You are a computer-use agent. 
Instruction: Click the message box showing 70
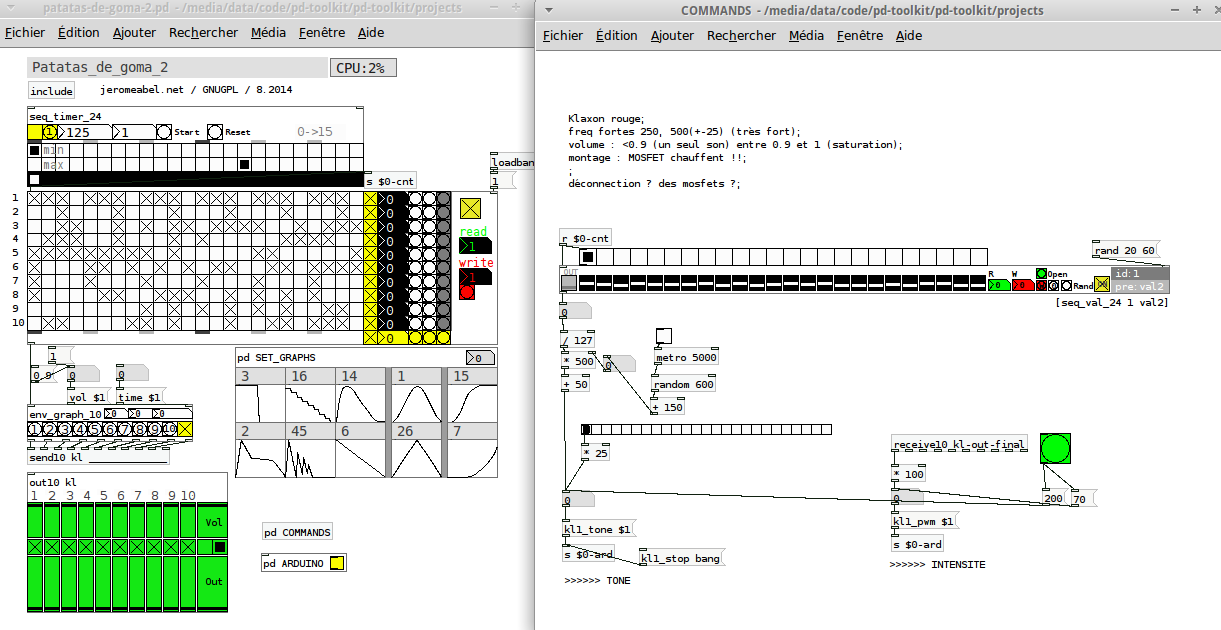(x=1083, y=498)
